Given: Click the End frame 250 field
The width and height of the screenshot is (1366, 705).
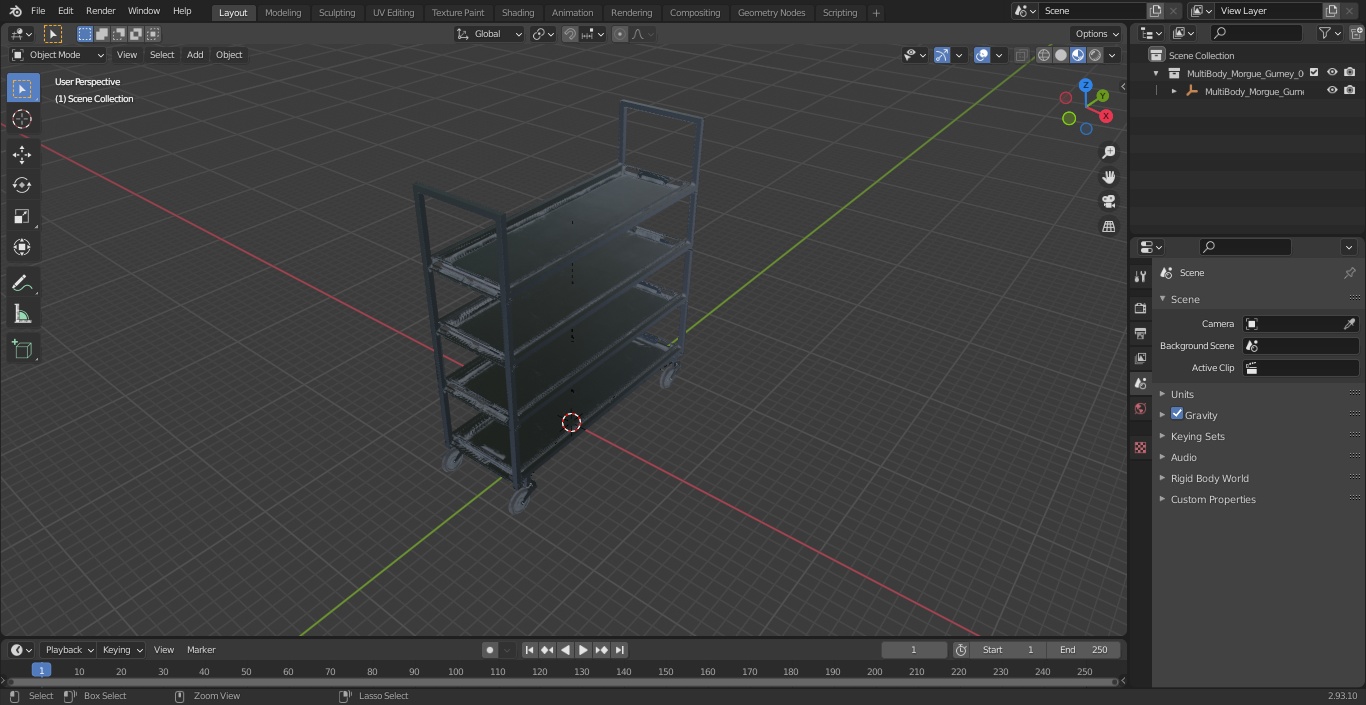Looking at the screenshot, I should coord(1085,650).
